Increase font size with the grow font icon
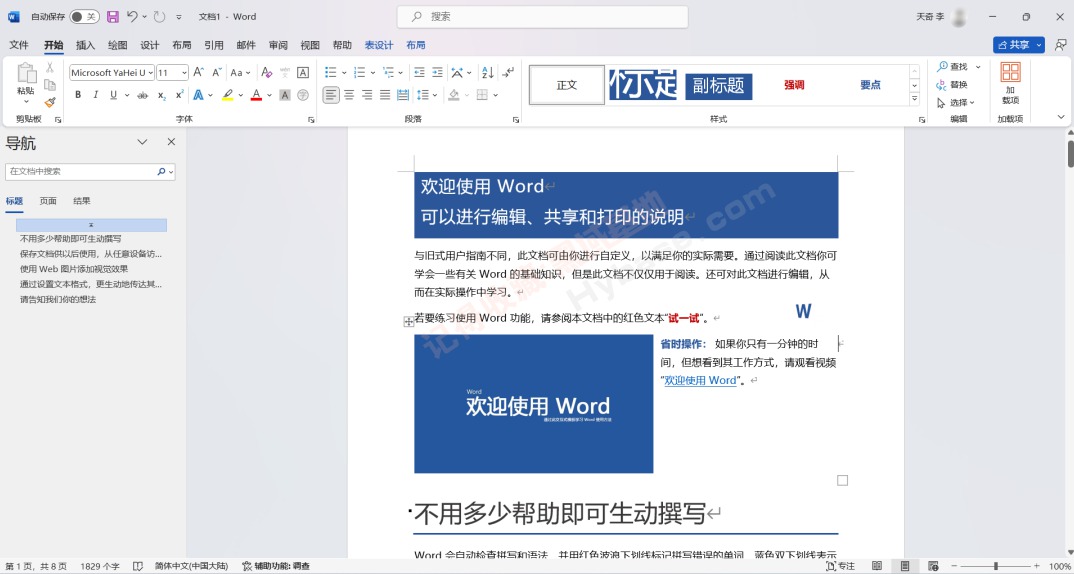 tap(199, 72)
